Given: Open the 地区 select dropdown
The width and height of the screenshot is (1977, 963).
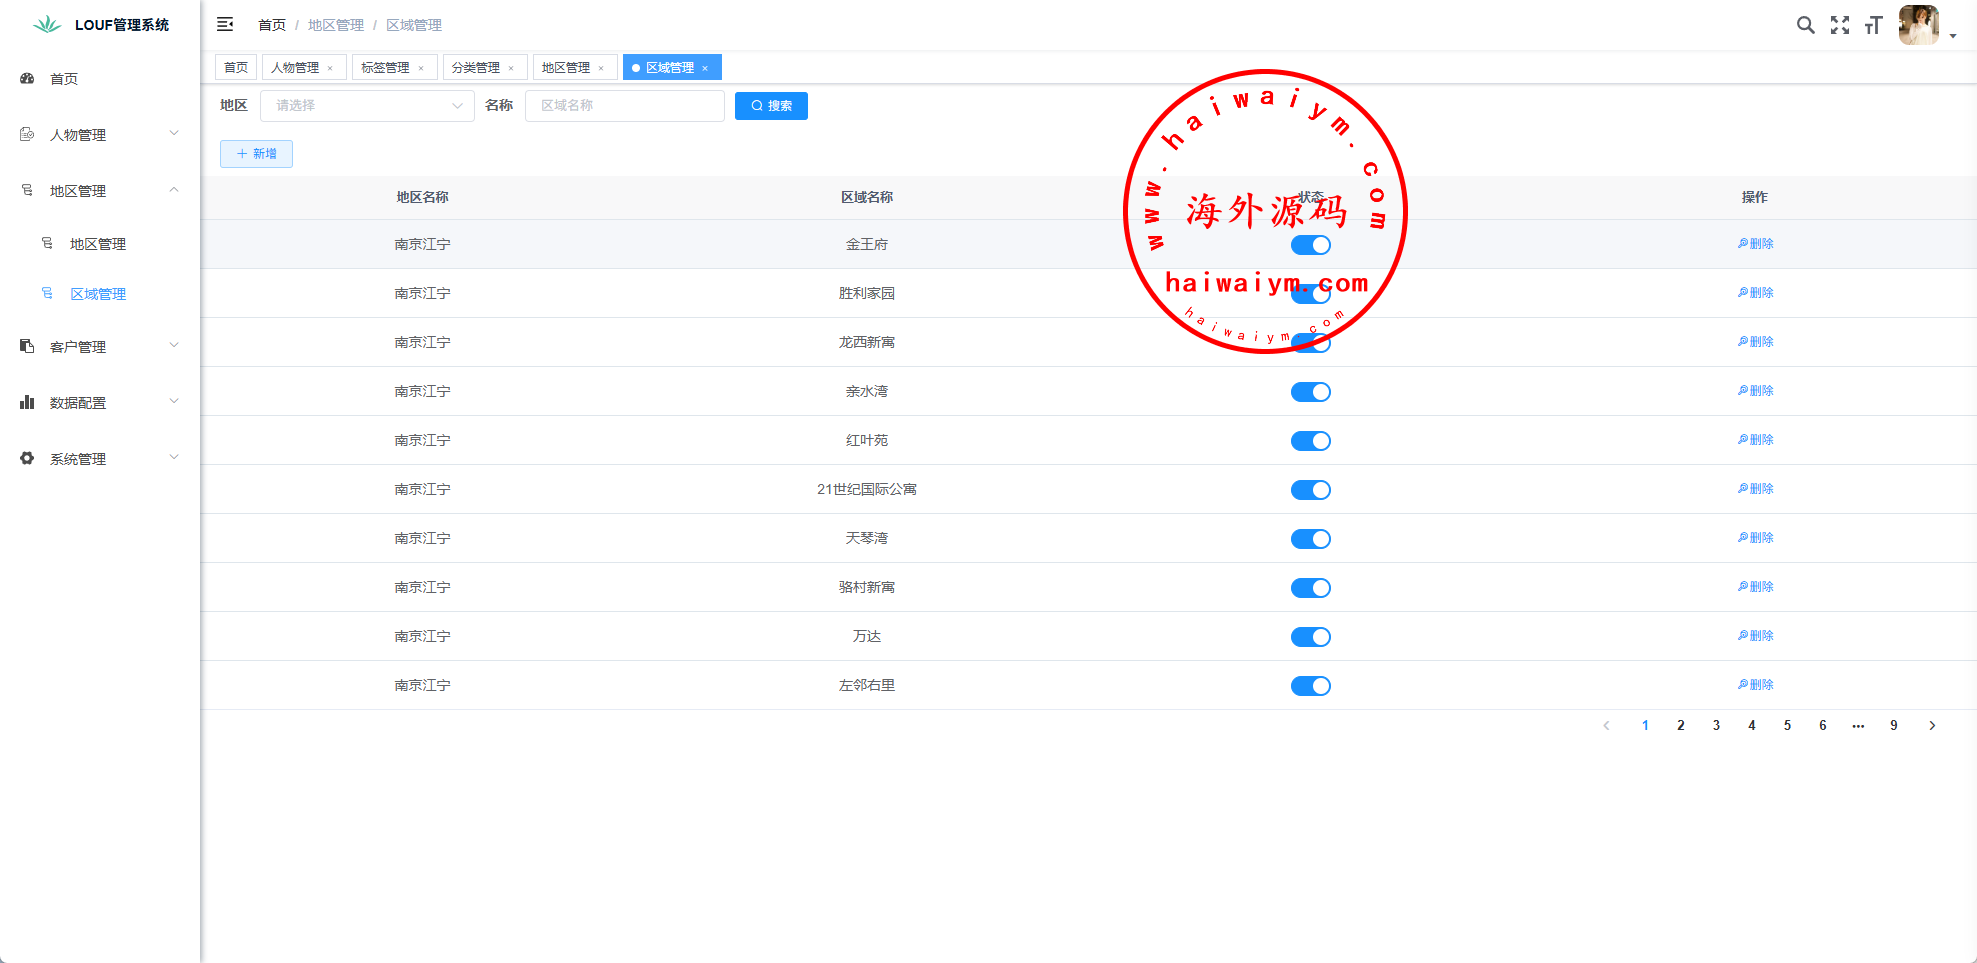Looking at the screenshot, I should (367, 106).
